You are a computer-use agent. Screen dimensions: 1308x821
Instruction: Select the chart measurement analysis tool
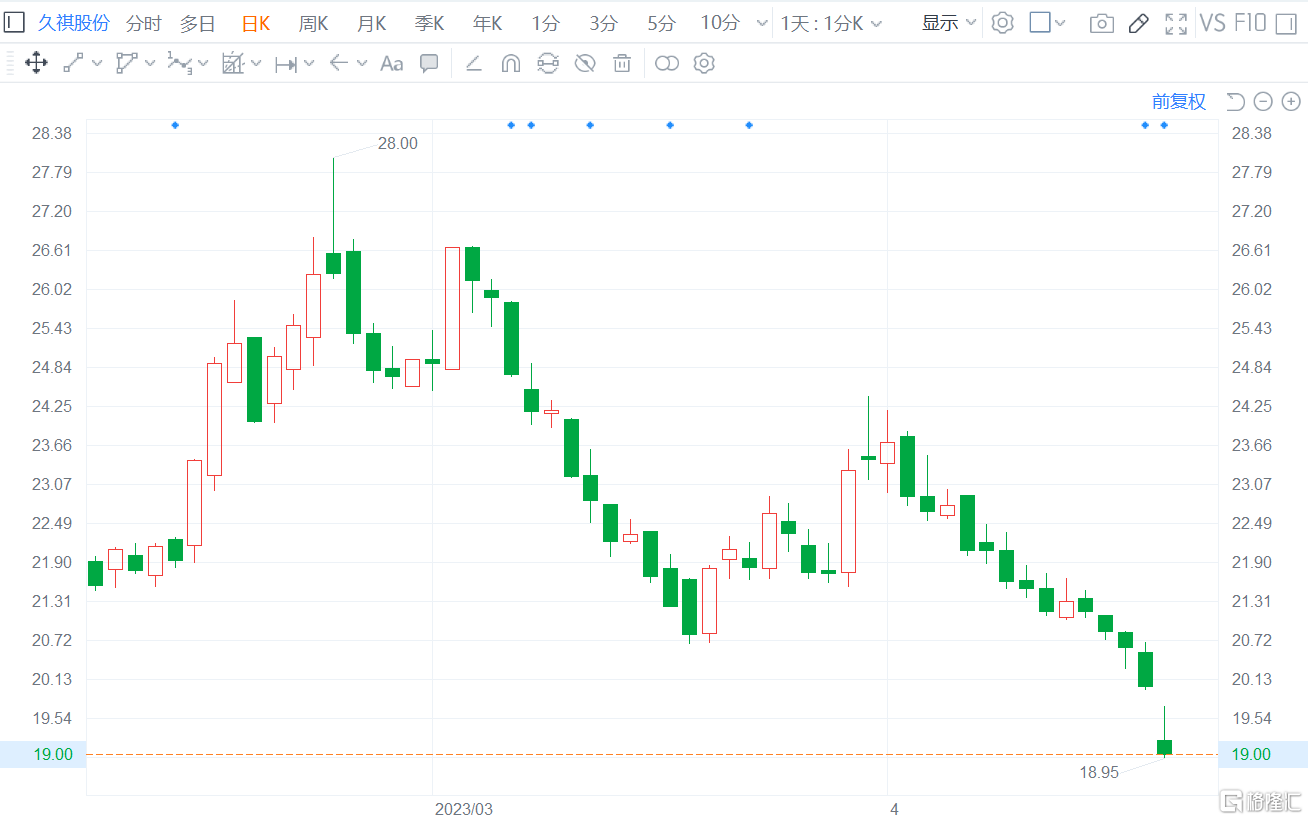(x=233, y=64)
